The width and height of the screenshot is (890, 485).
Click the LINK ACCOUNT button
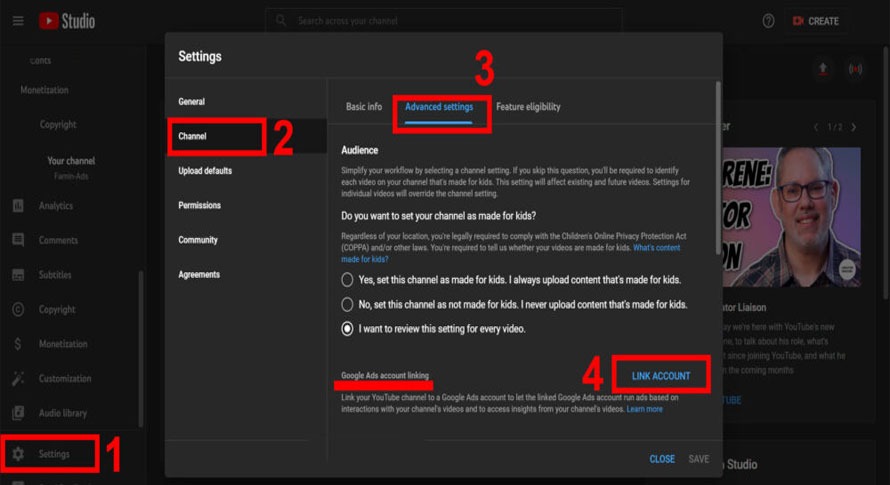click(661, 376)
